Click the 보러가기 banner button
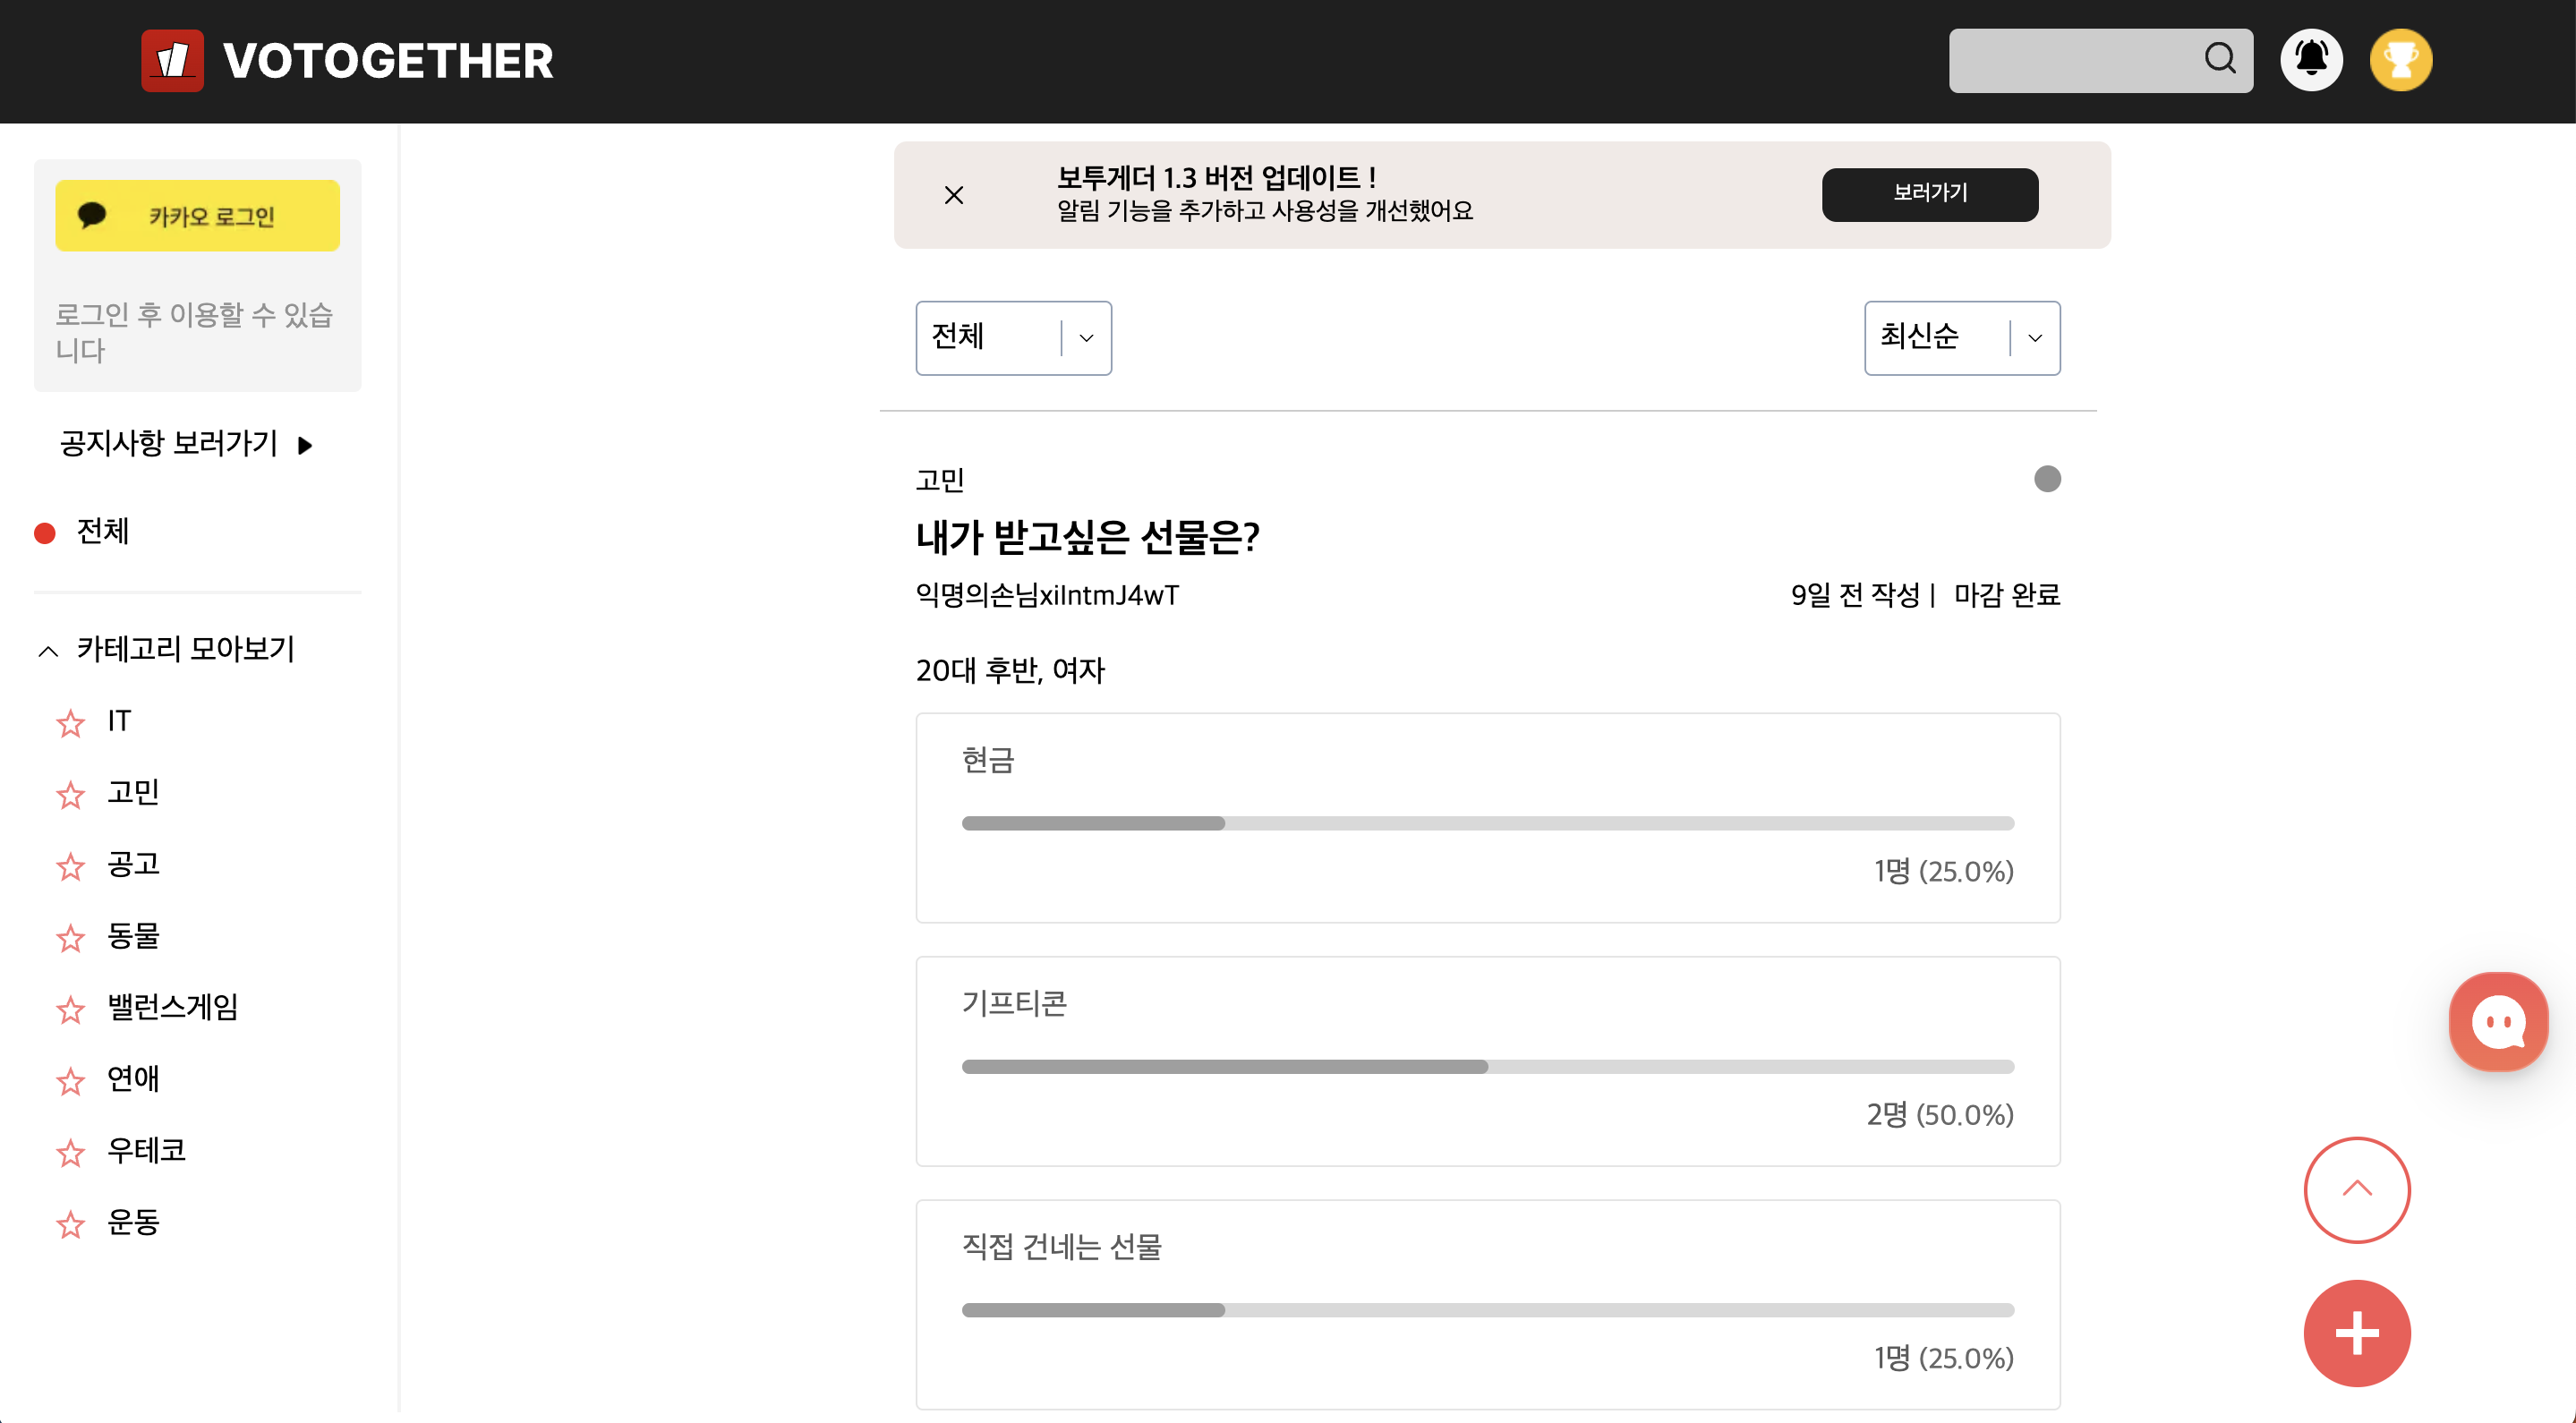This screenshot has width=2576, height=1423. tap(1929, 194)
